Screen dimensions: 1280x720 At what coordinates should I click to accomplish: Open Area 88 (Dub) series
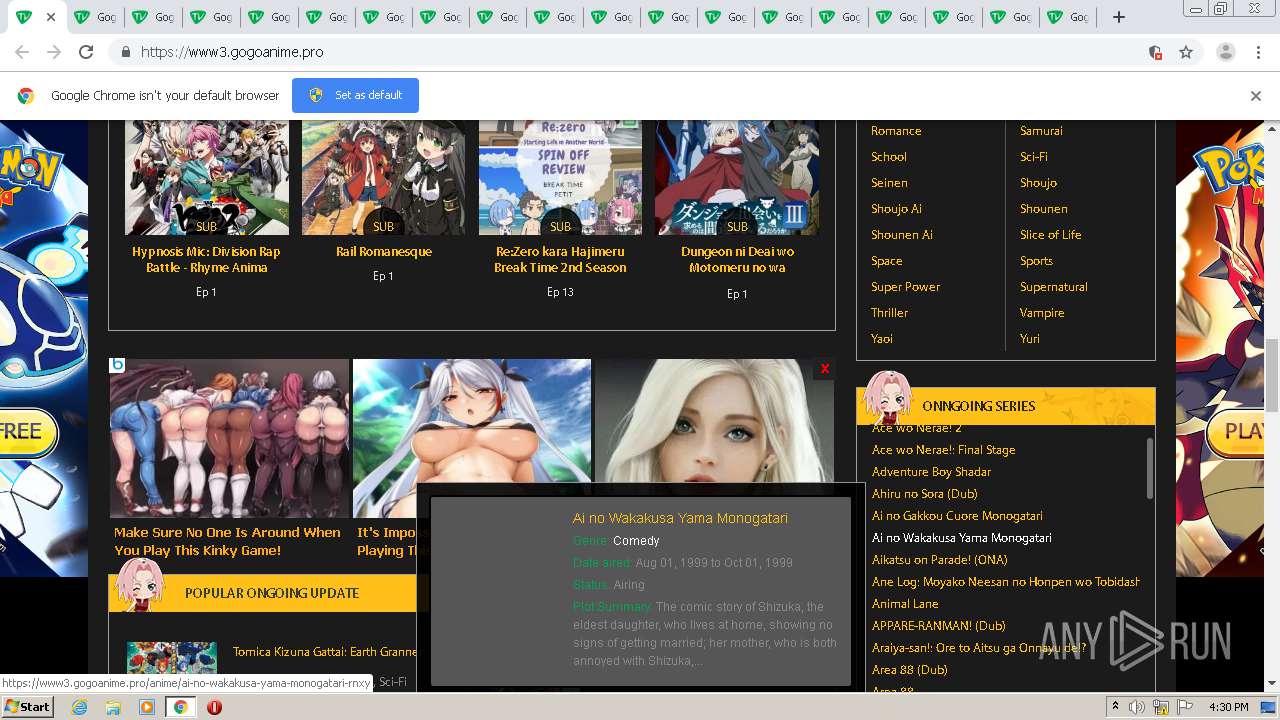pos(909,670)
